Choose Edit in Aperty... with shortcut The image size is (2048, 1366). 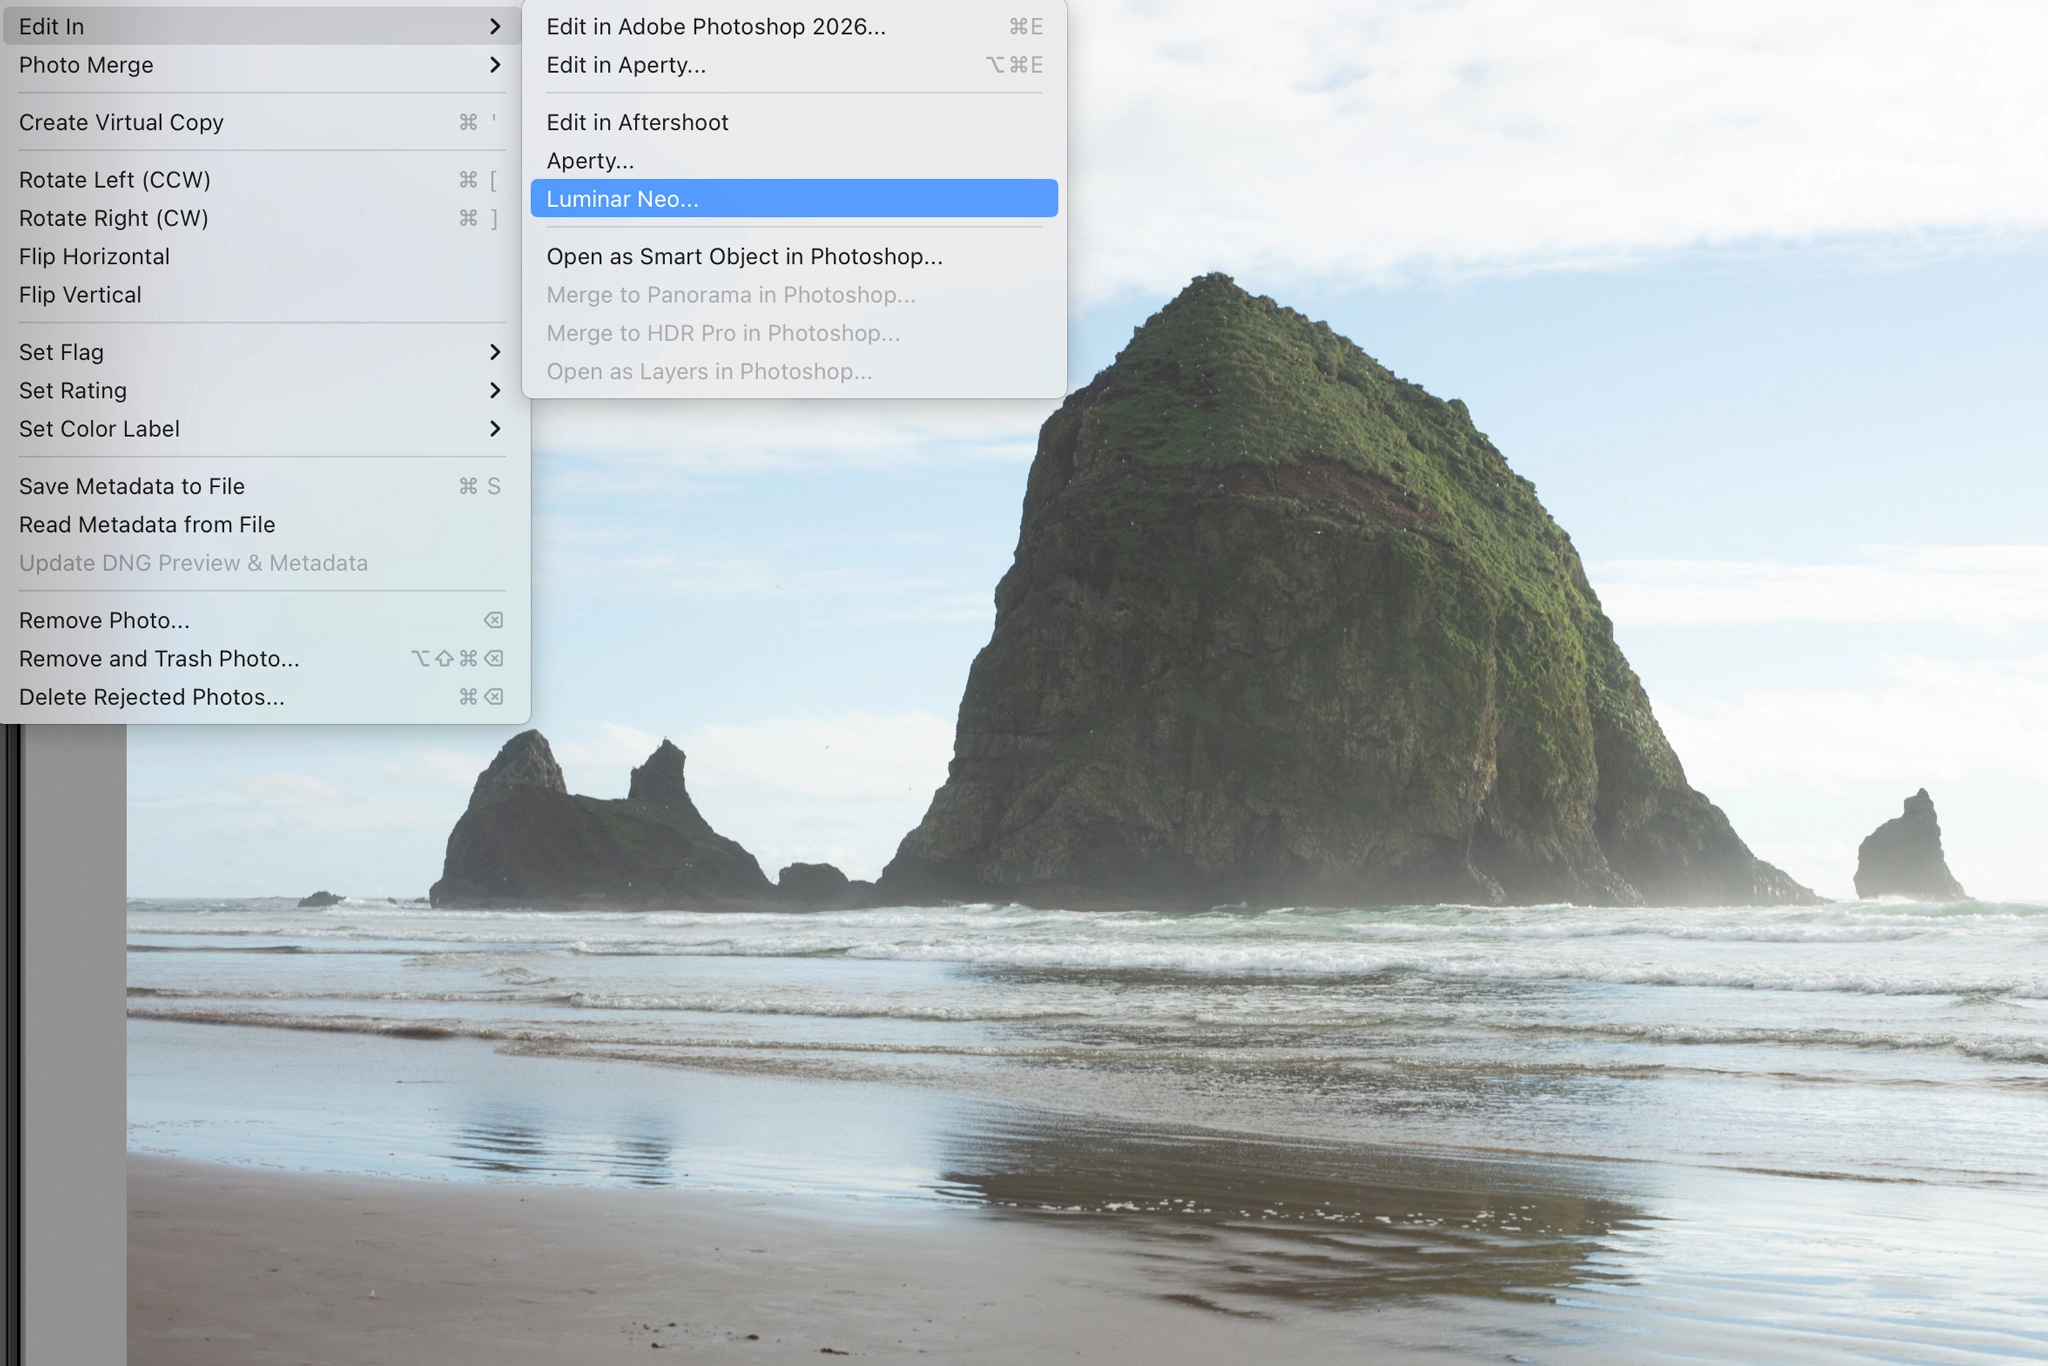(x=794, y=65)
